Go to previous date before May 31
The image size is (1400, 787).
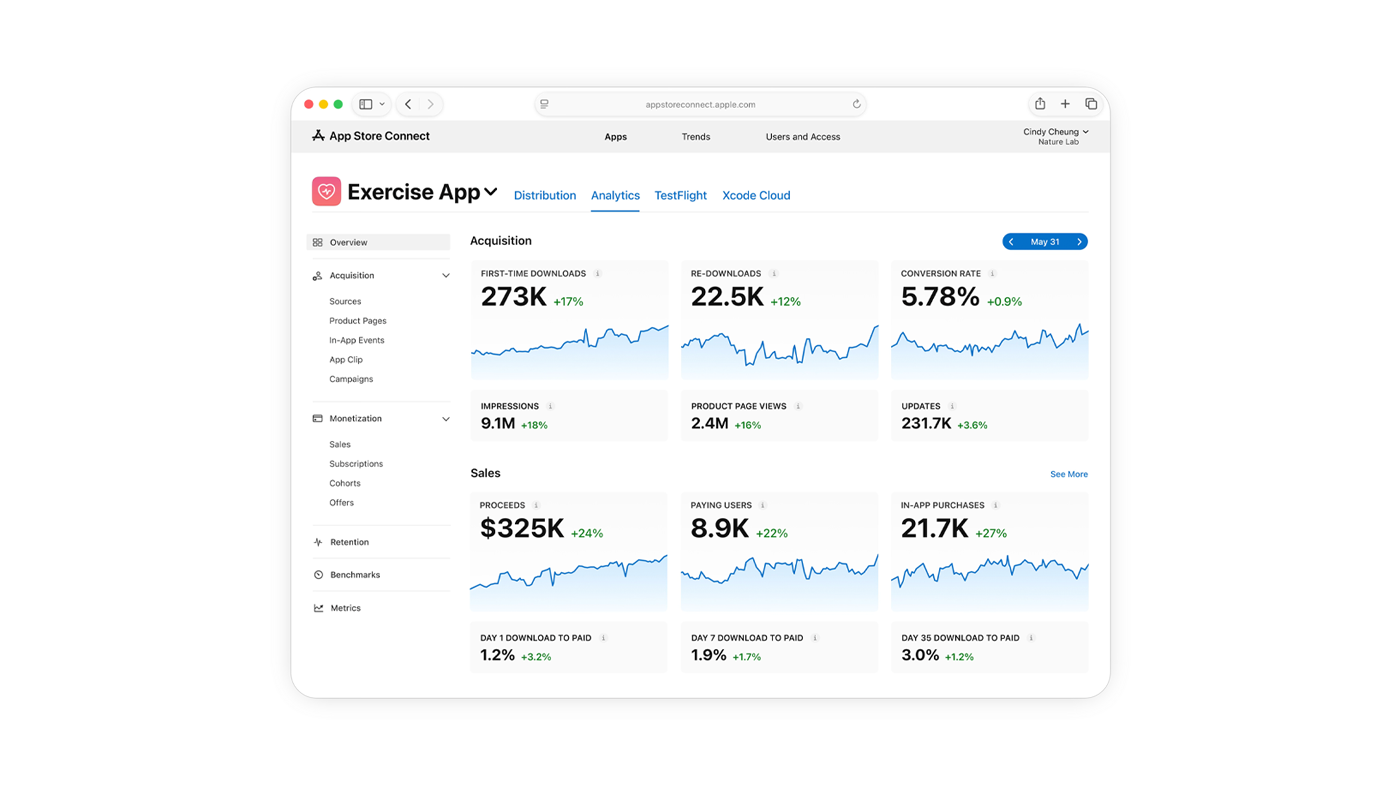(x=1011, y=242)
